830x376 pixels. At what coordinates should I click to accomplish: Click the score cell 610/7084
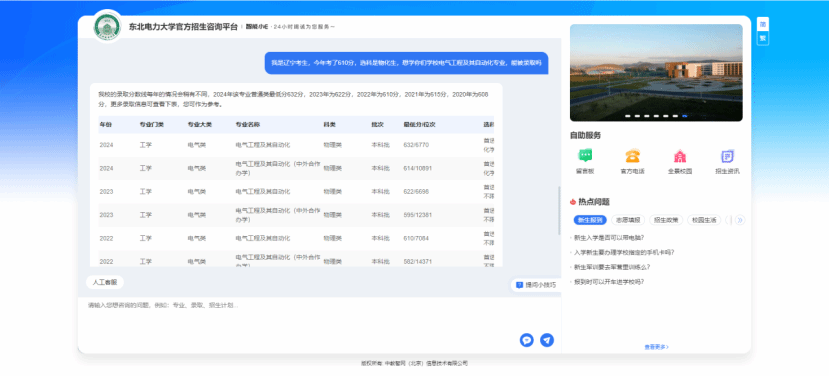[x=416, y=238]
